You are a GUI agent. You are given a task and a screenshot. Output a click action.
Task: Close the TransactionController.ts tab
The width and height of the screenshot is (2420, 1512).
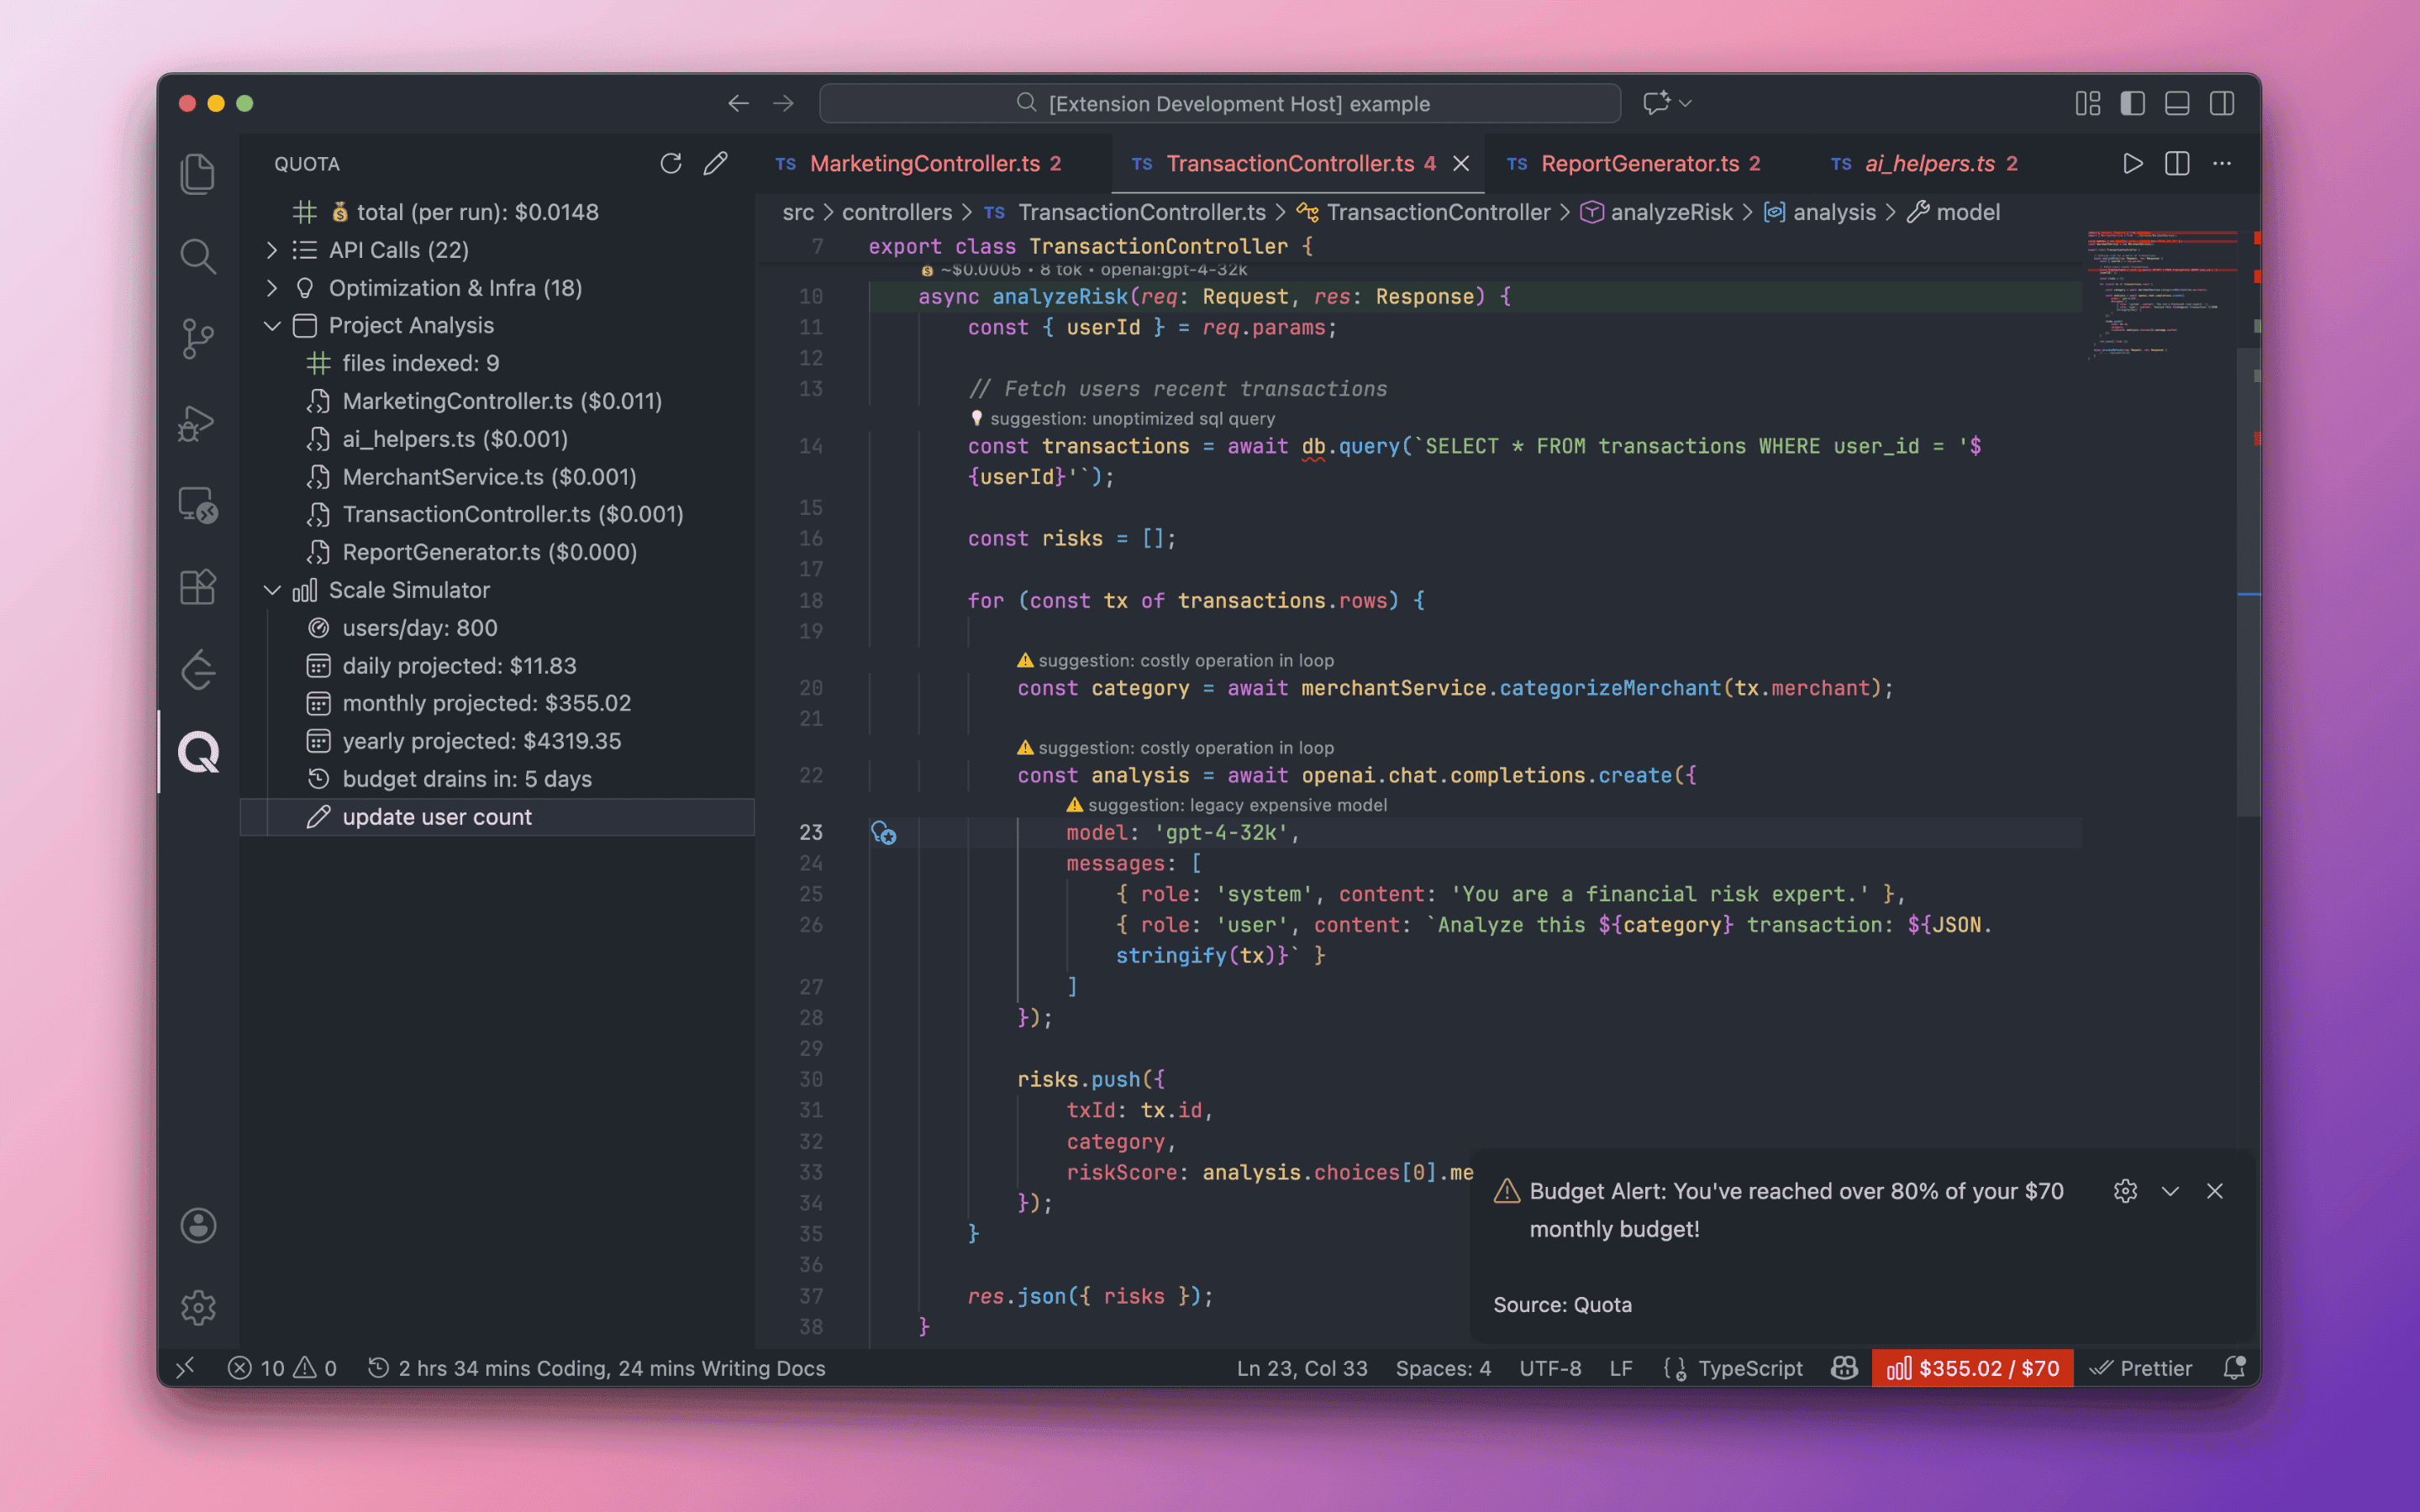[1461, 163]
